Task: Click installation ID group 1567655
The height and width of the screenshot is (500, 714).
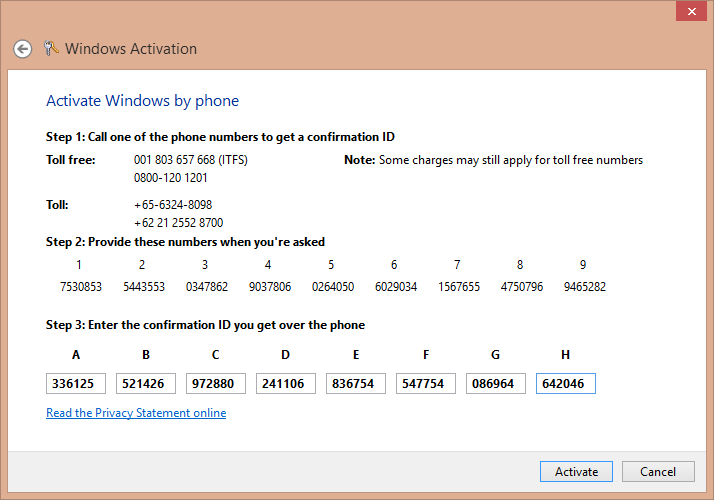Action: [x=459, y=287]
